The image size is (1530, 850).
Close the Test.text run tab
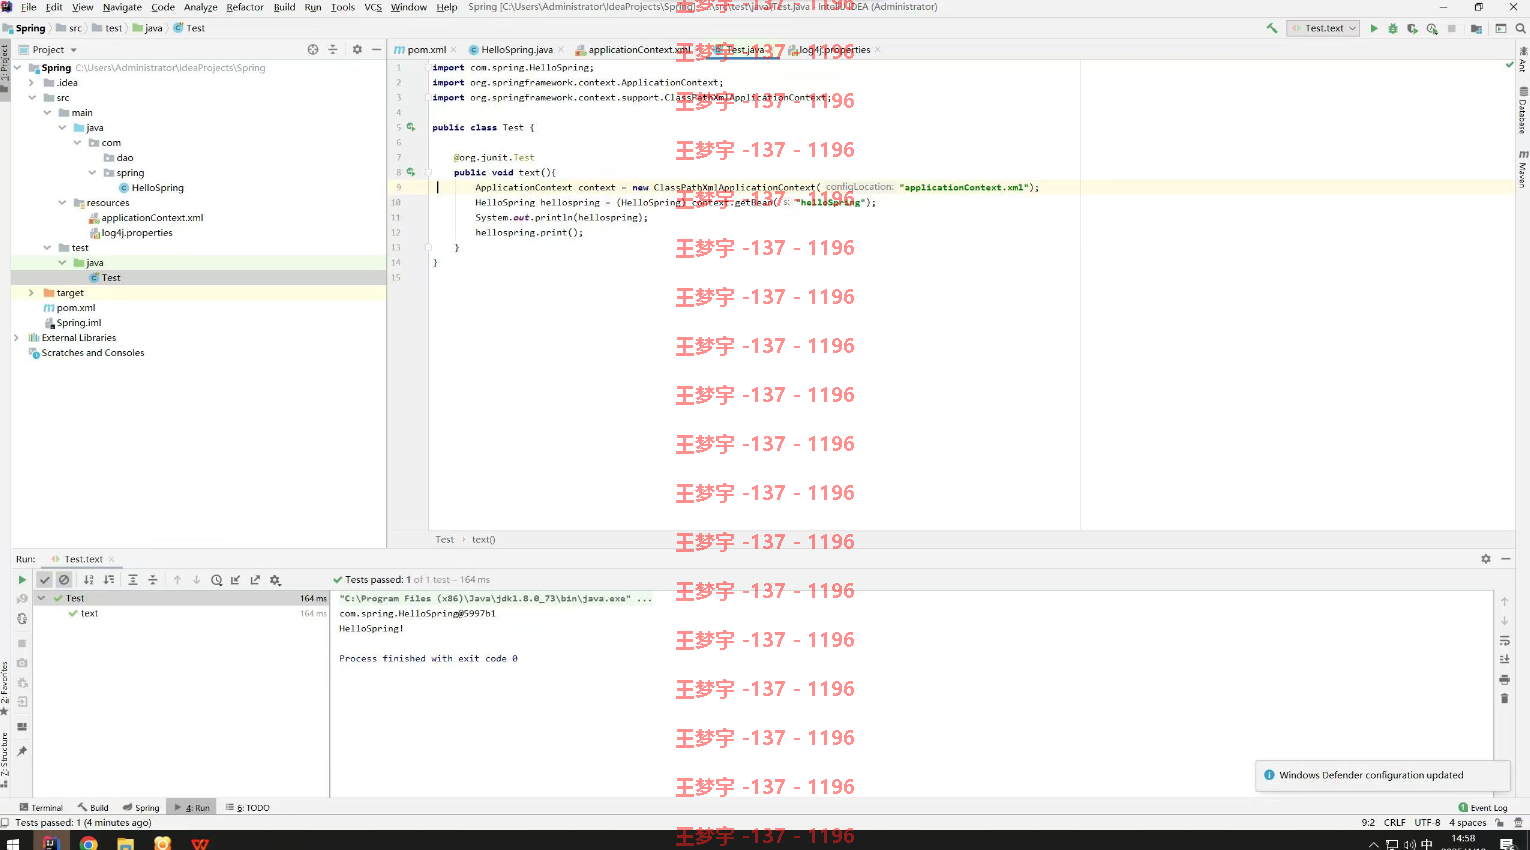pos(111,559)
